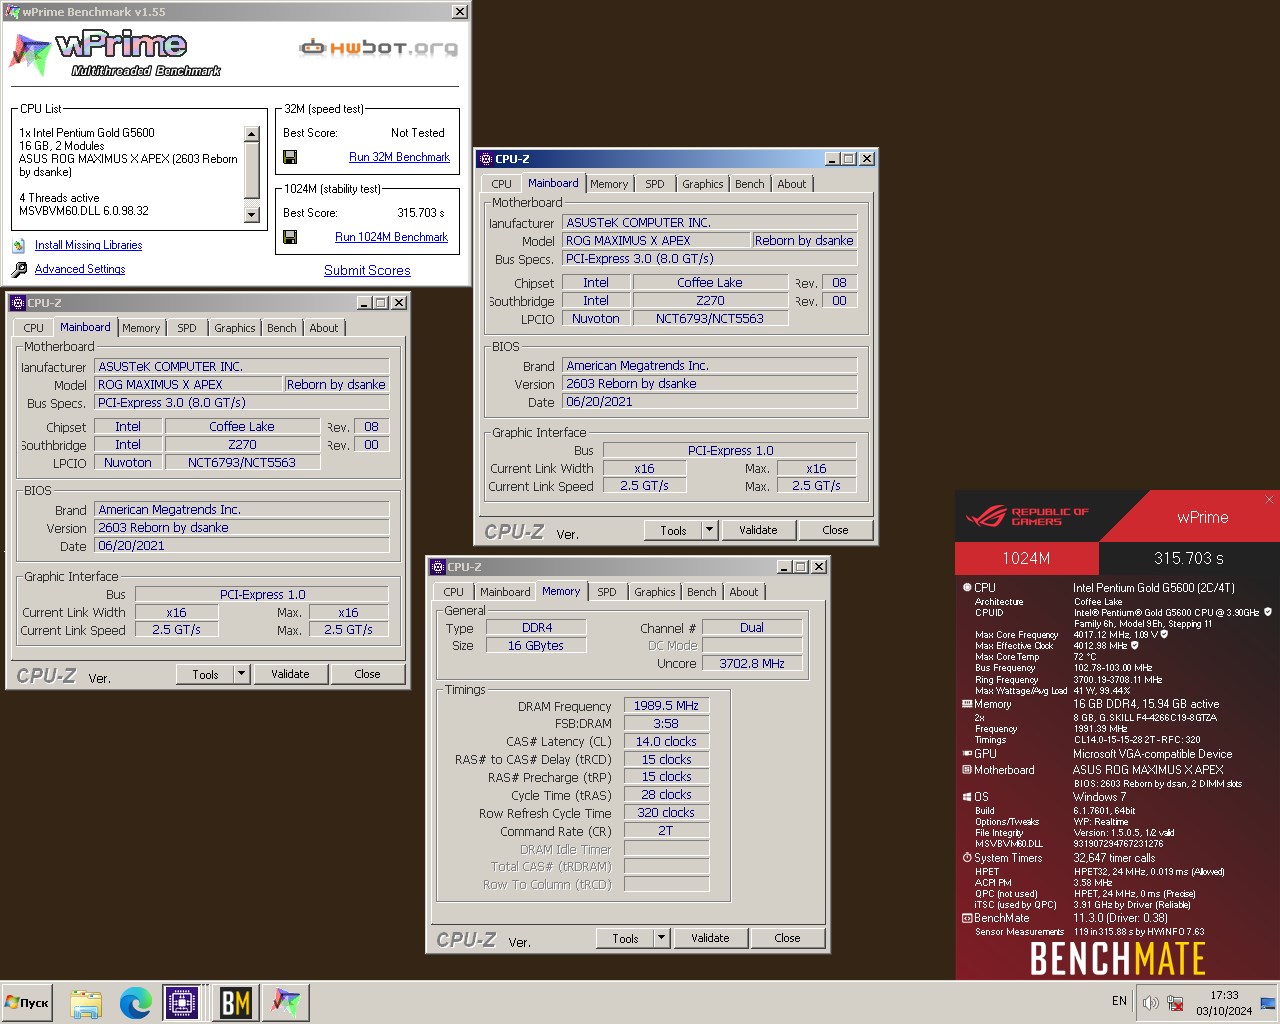
Task: Click the network tray icon
Action: 1176,1002
